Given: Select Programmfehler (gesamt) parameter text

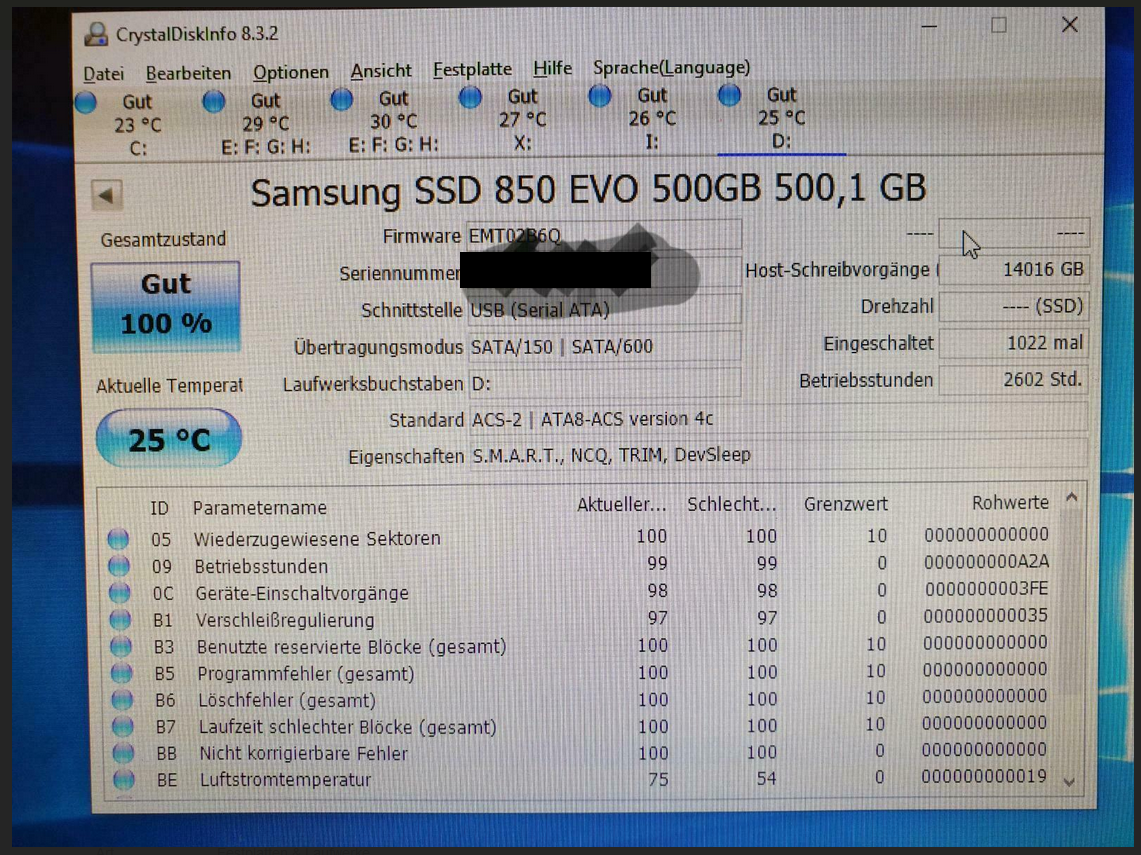Looking at the screenshot, I should (306, 674).
